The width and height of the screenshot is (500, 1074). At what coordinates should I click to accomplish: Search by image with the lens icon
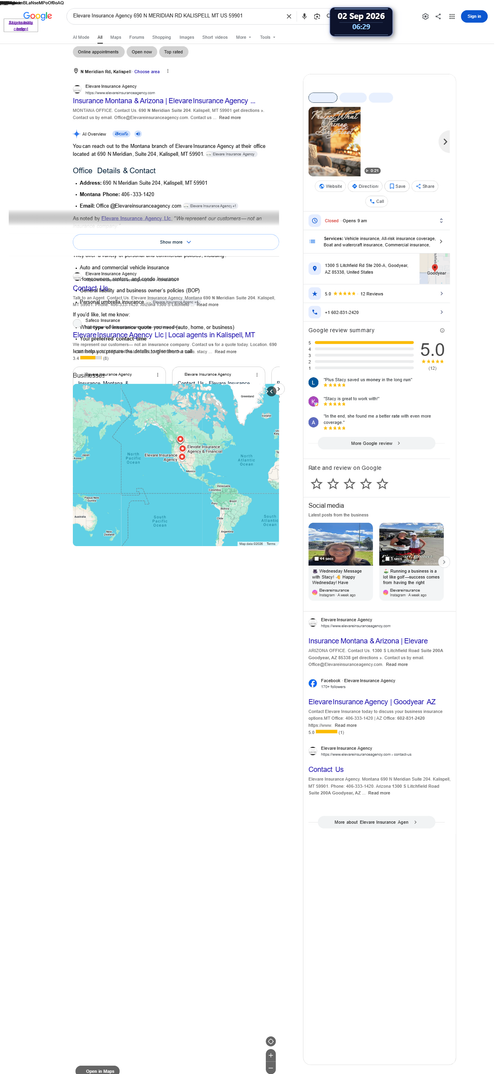tap(316, 16)
